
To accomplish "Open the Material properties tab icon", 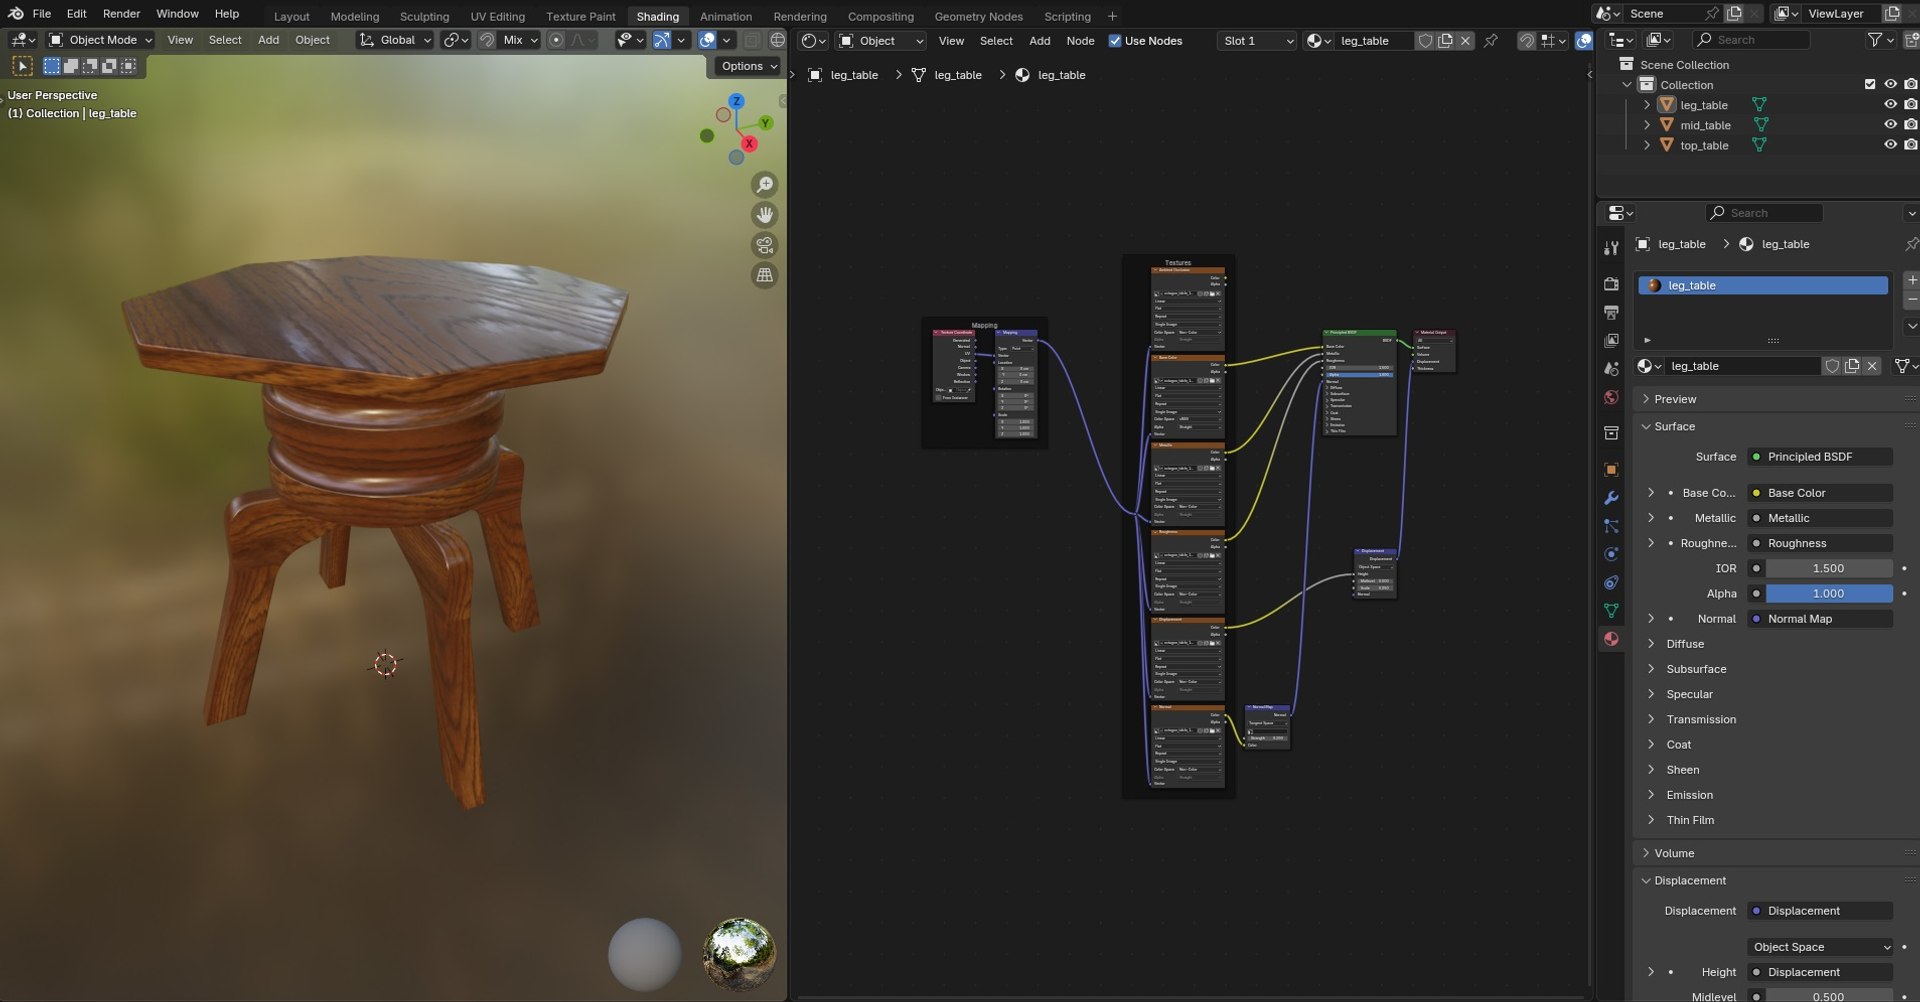I will click(1611, 639).
